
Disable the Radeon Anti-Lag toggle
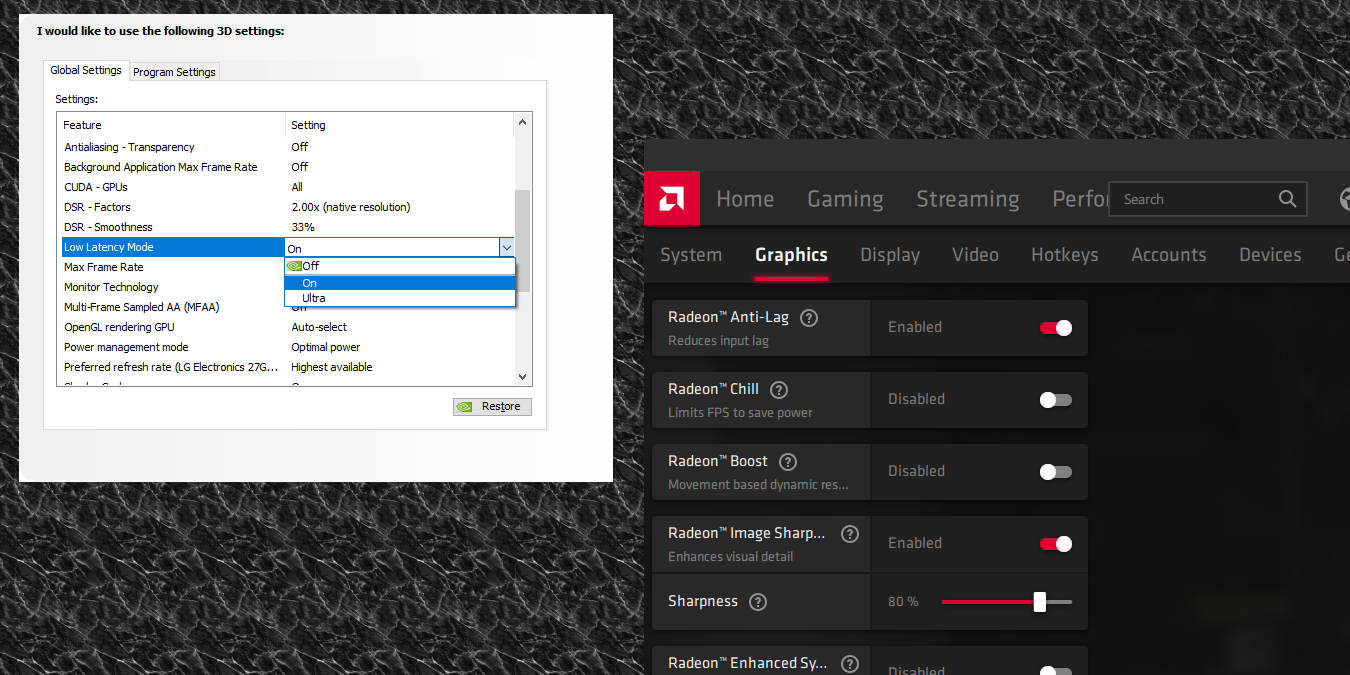tap(1055, 326)
